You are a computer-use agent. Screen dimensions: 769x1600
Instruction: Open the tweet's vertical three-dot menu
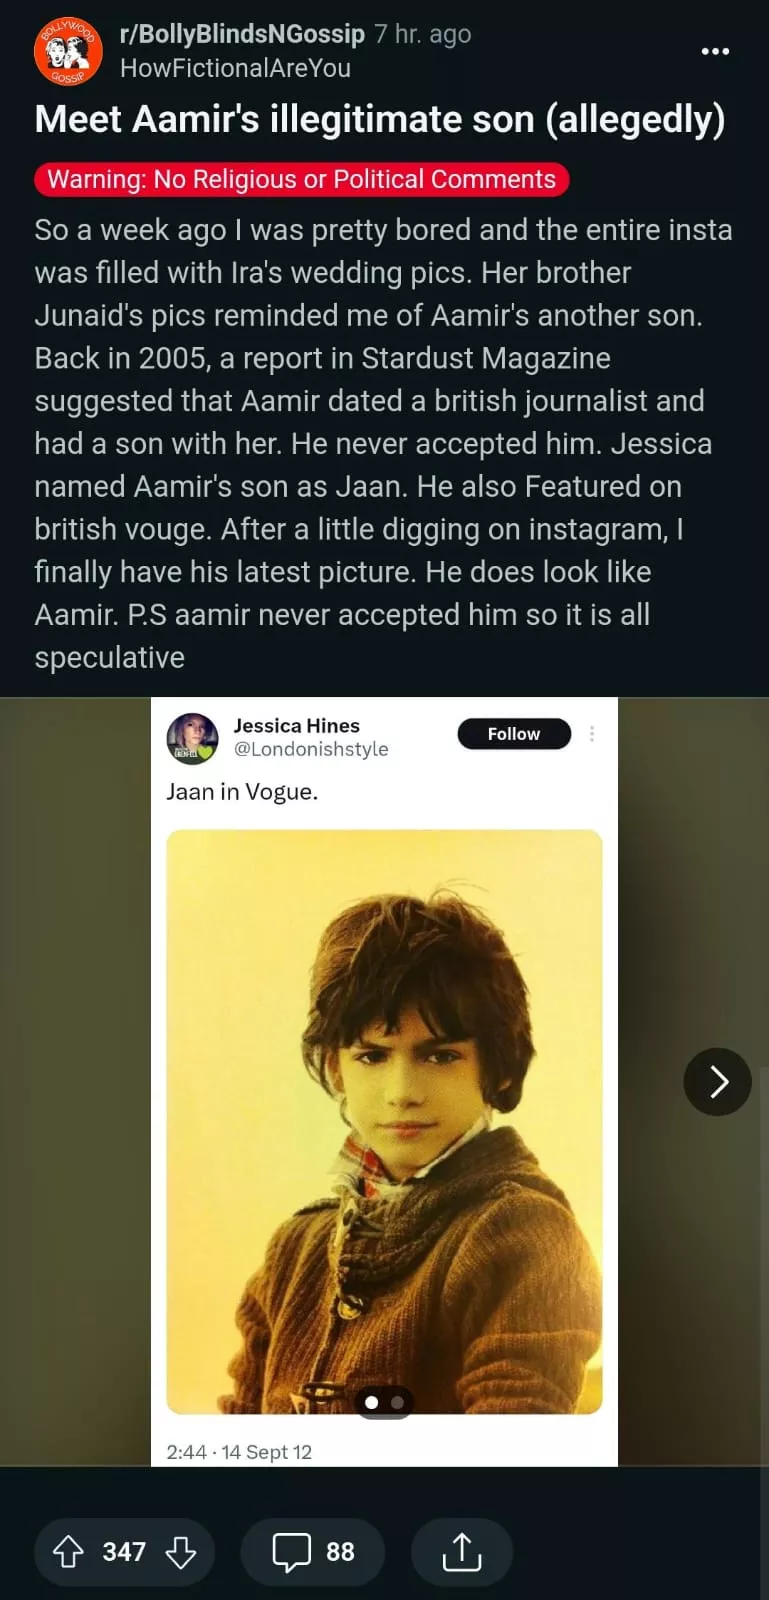point(592,734)
